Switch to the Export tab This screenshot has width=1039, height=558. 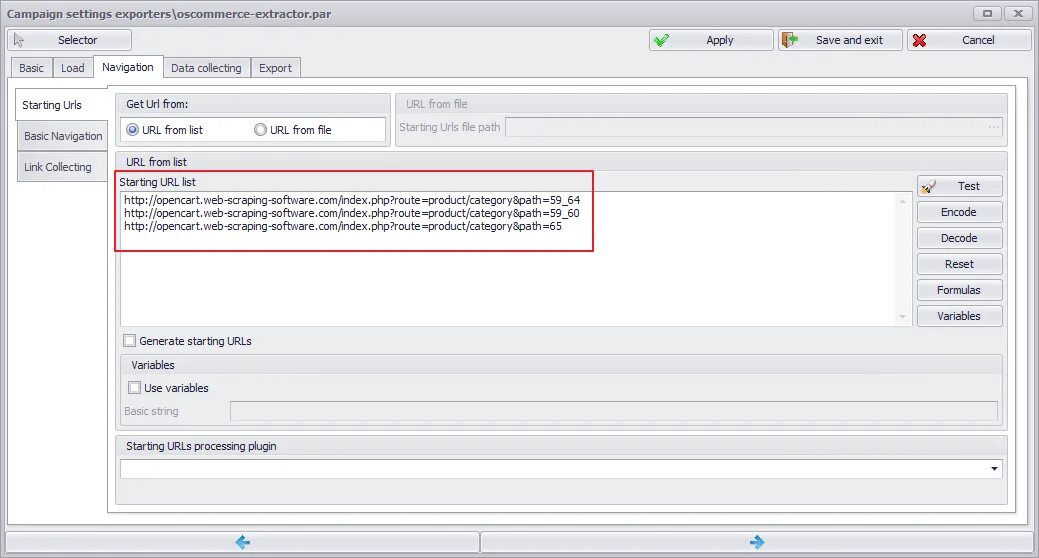pos(275,68)
